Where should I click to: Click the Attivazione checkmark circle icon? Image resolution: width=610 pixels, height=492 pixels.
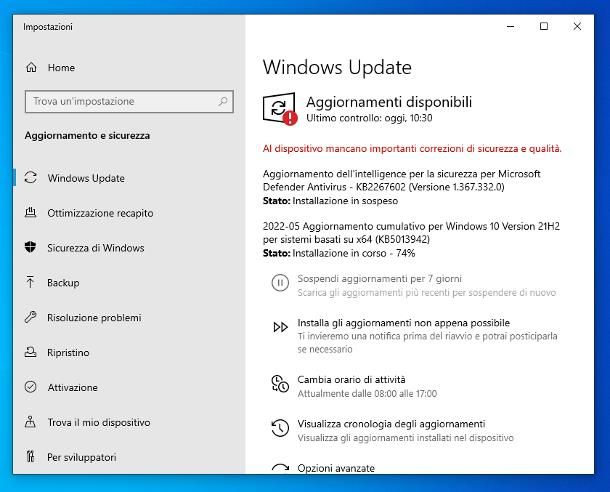pos(30,387)
